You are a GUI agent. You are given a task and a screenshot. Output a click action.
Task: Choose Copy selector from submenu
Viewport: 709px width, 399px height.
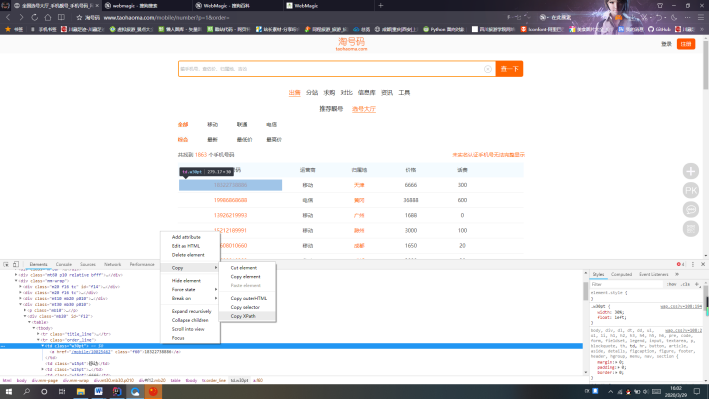[x=247, y=307]
